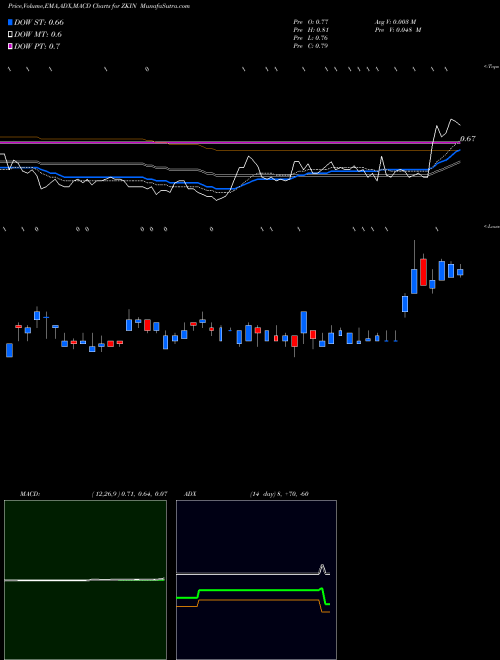Click the blue DOW ST legend swatch
The width and height of the screenshot is (500, 660).
point(11,22)
